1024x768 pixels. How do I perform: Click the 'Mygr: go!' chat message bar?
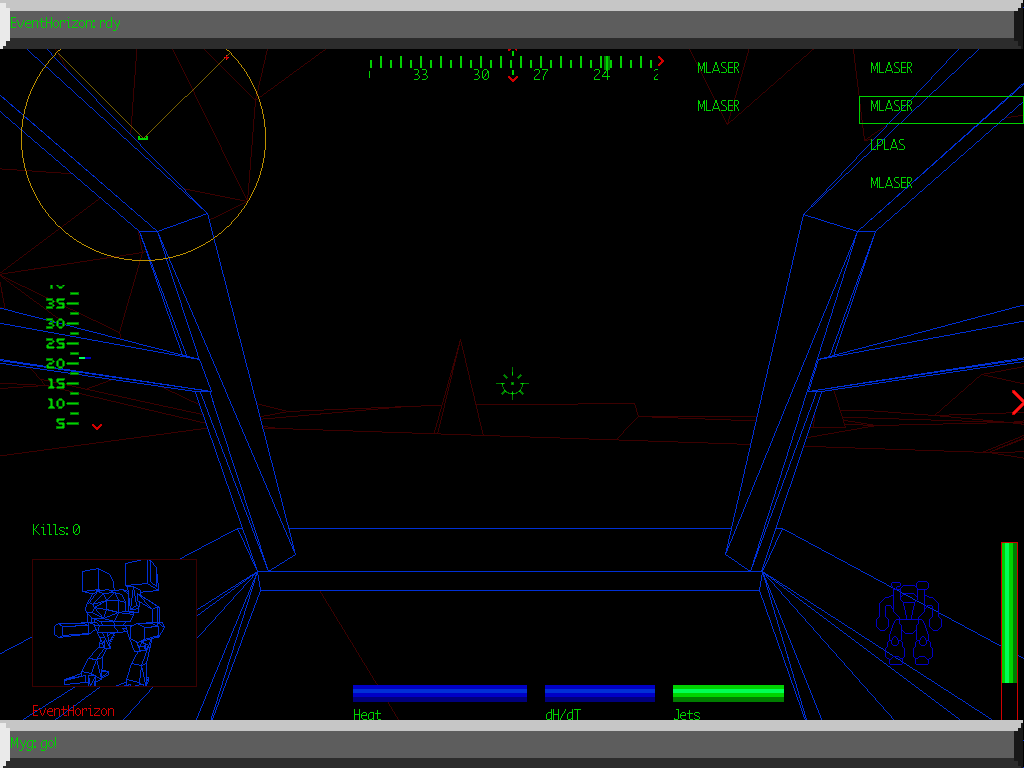coord(512,743)
